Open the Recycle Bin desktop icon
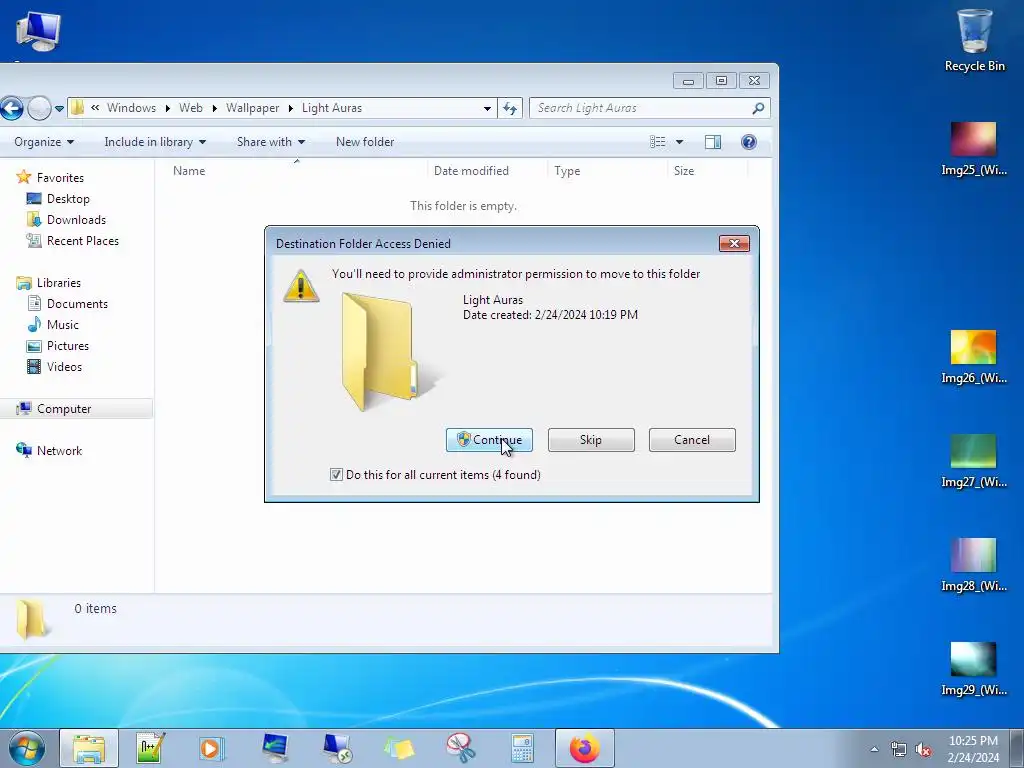Image resolution: width=1024 pixels, height=768 pixels. (974, 39)
